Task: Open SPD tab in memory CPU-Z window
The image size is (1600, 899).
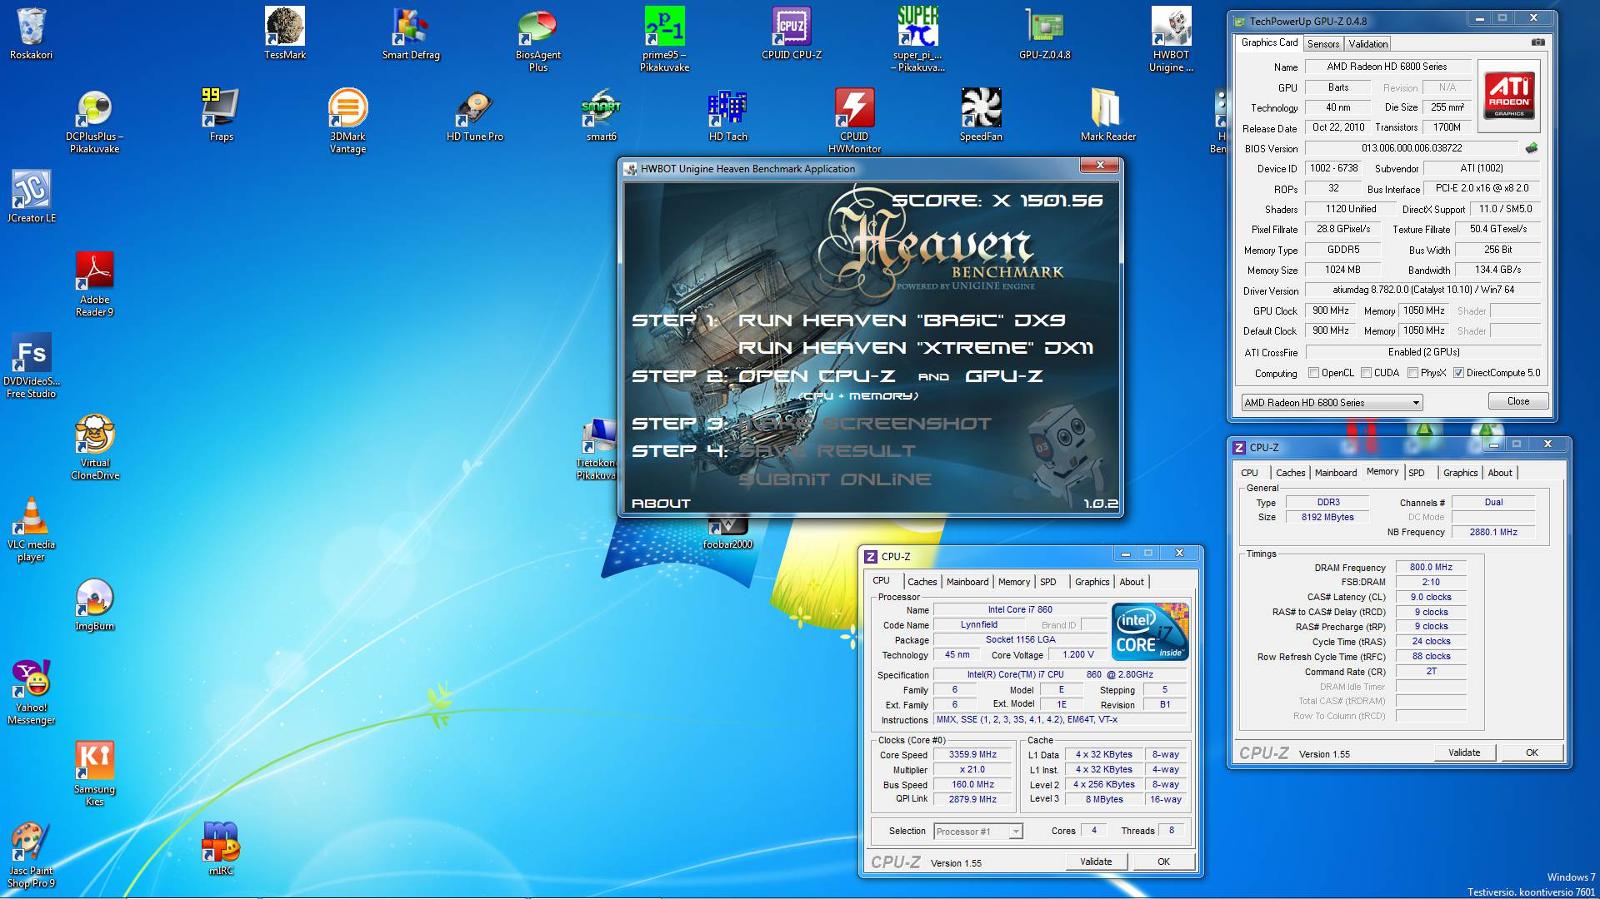Action: pos(1416,472)
